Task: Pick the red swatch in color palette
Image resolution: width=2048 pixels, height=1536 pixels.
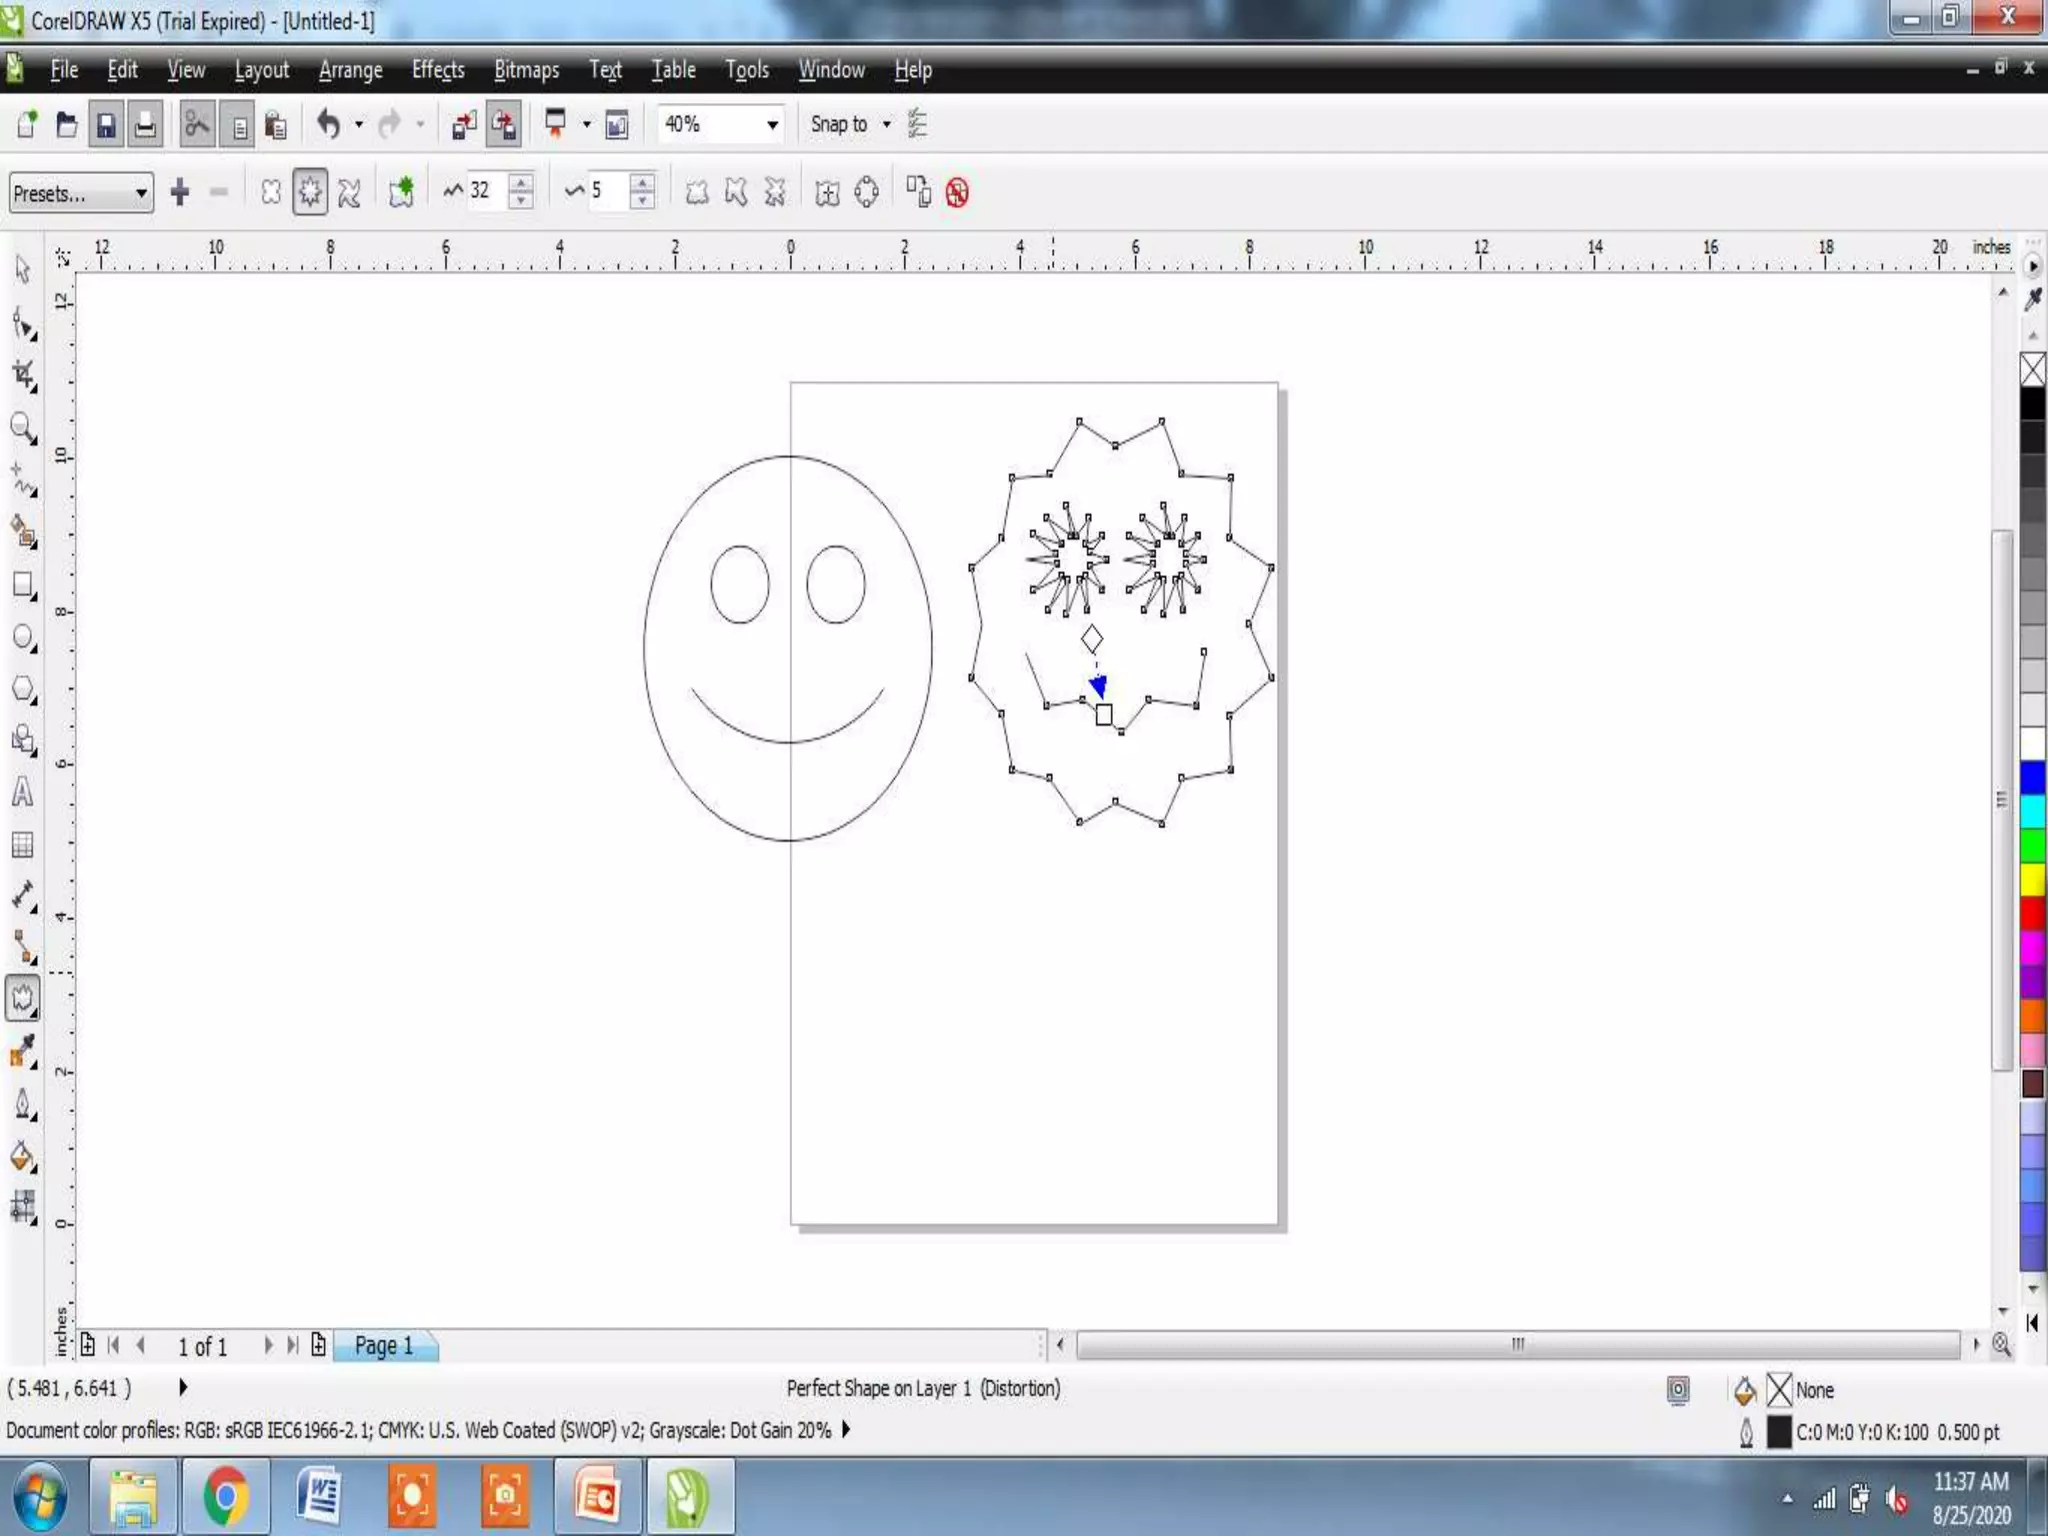Action: (x=2032, y=911)
